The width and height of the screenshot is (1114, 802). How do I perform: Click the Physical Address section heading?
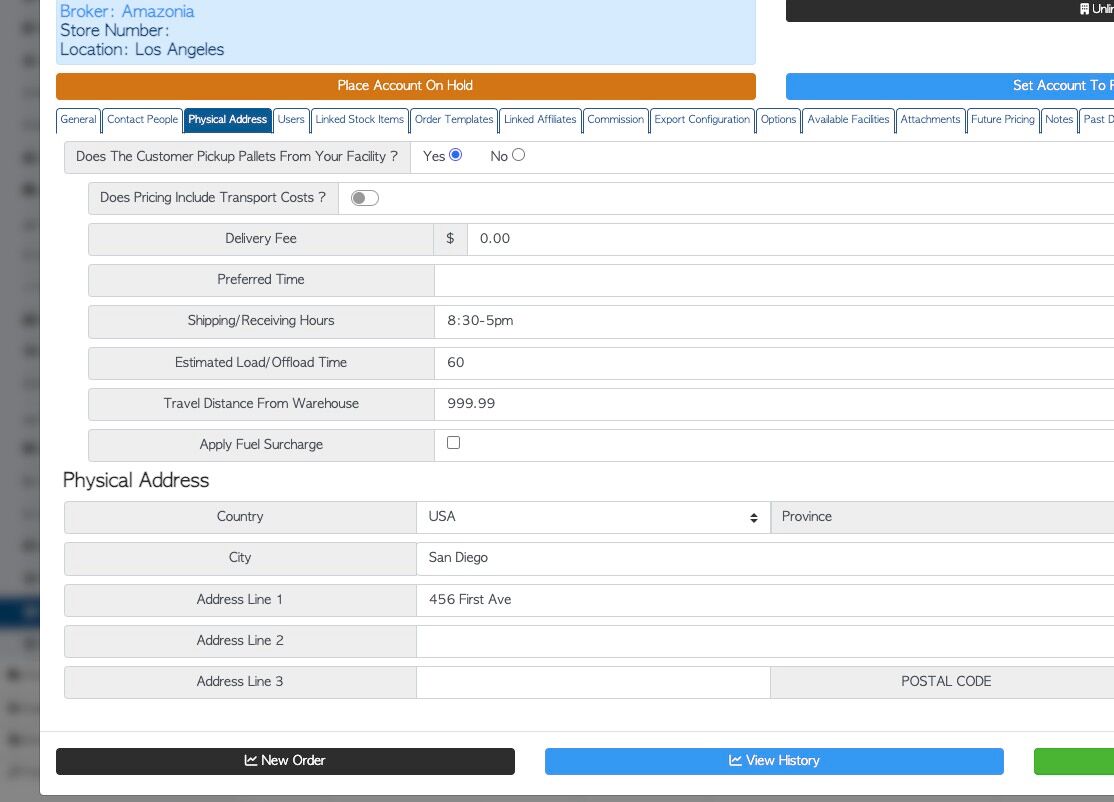pos(136,480)
